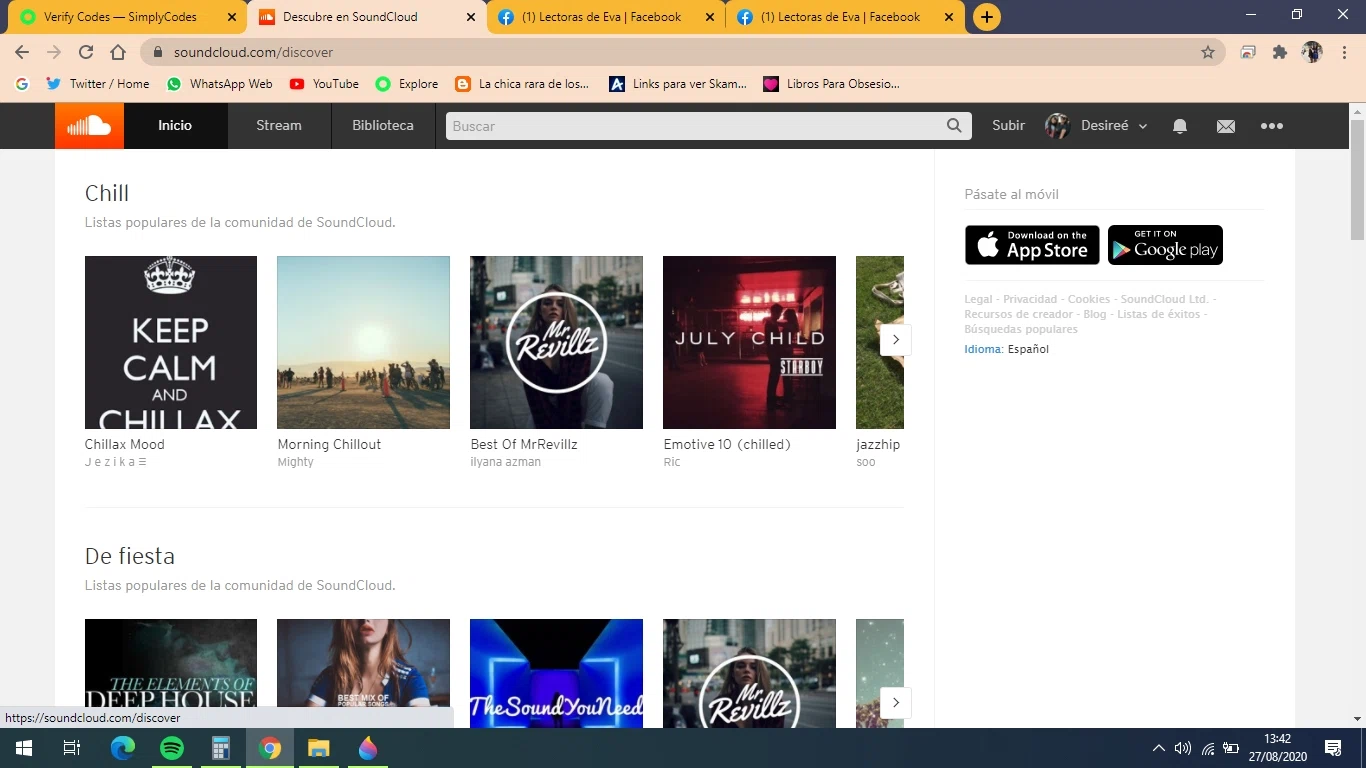Image resolution: width=1366 pixels, height=768 pixels.
Task: Open Twitter / Home bookmark
Action: (98, 84)
